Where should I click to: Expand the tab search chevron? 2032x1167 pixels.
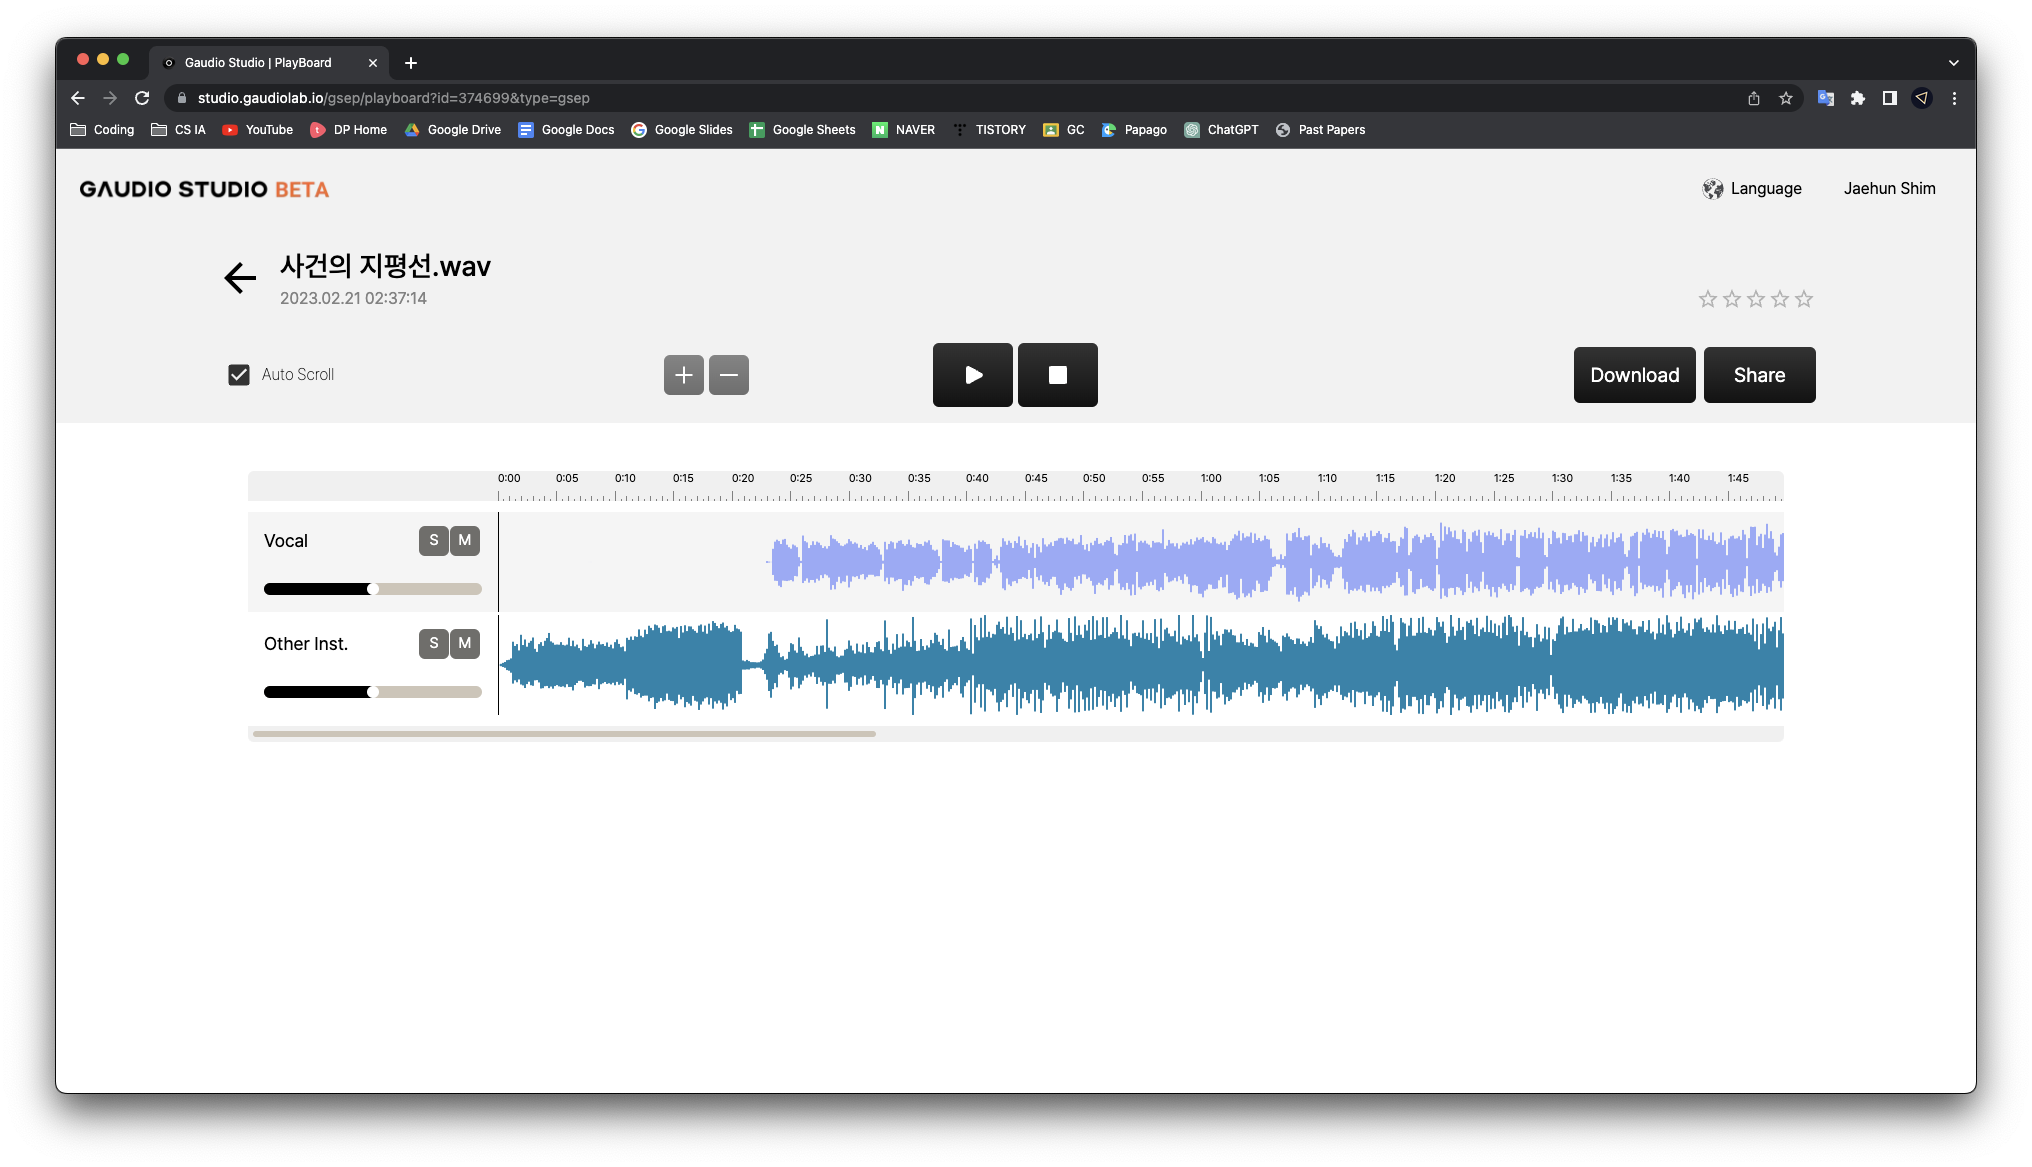(x=1953, y=63)
